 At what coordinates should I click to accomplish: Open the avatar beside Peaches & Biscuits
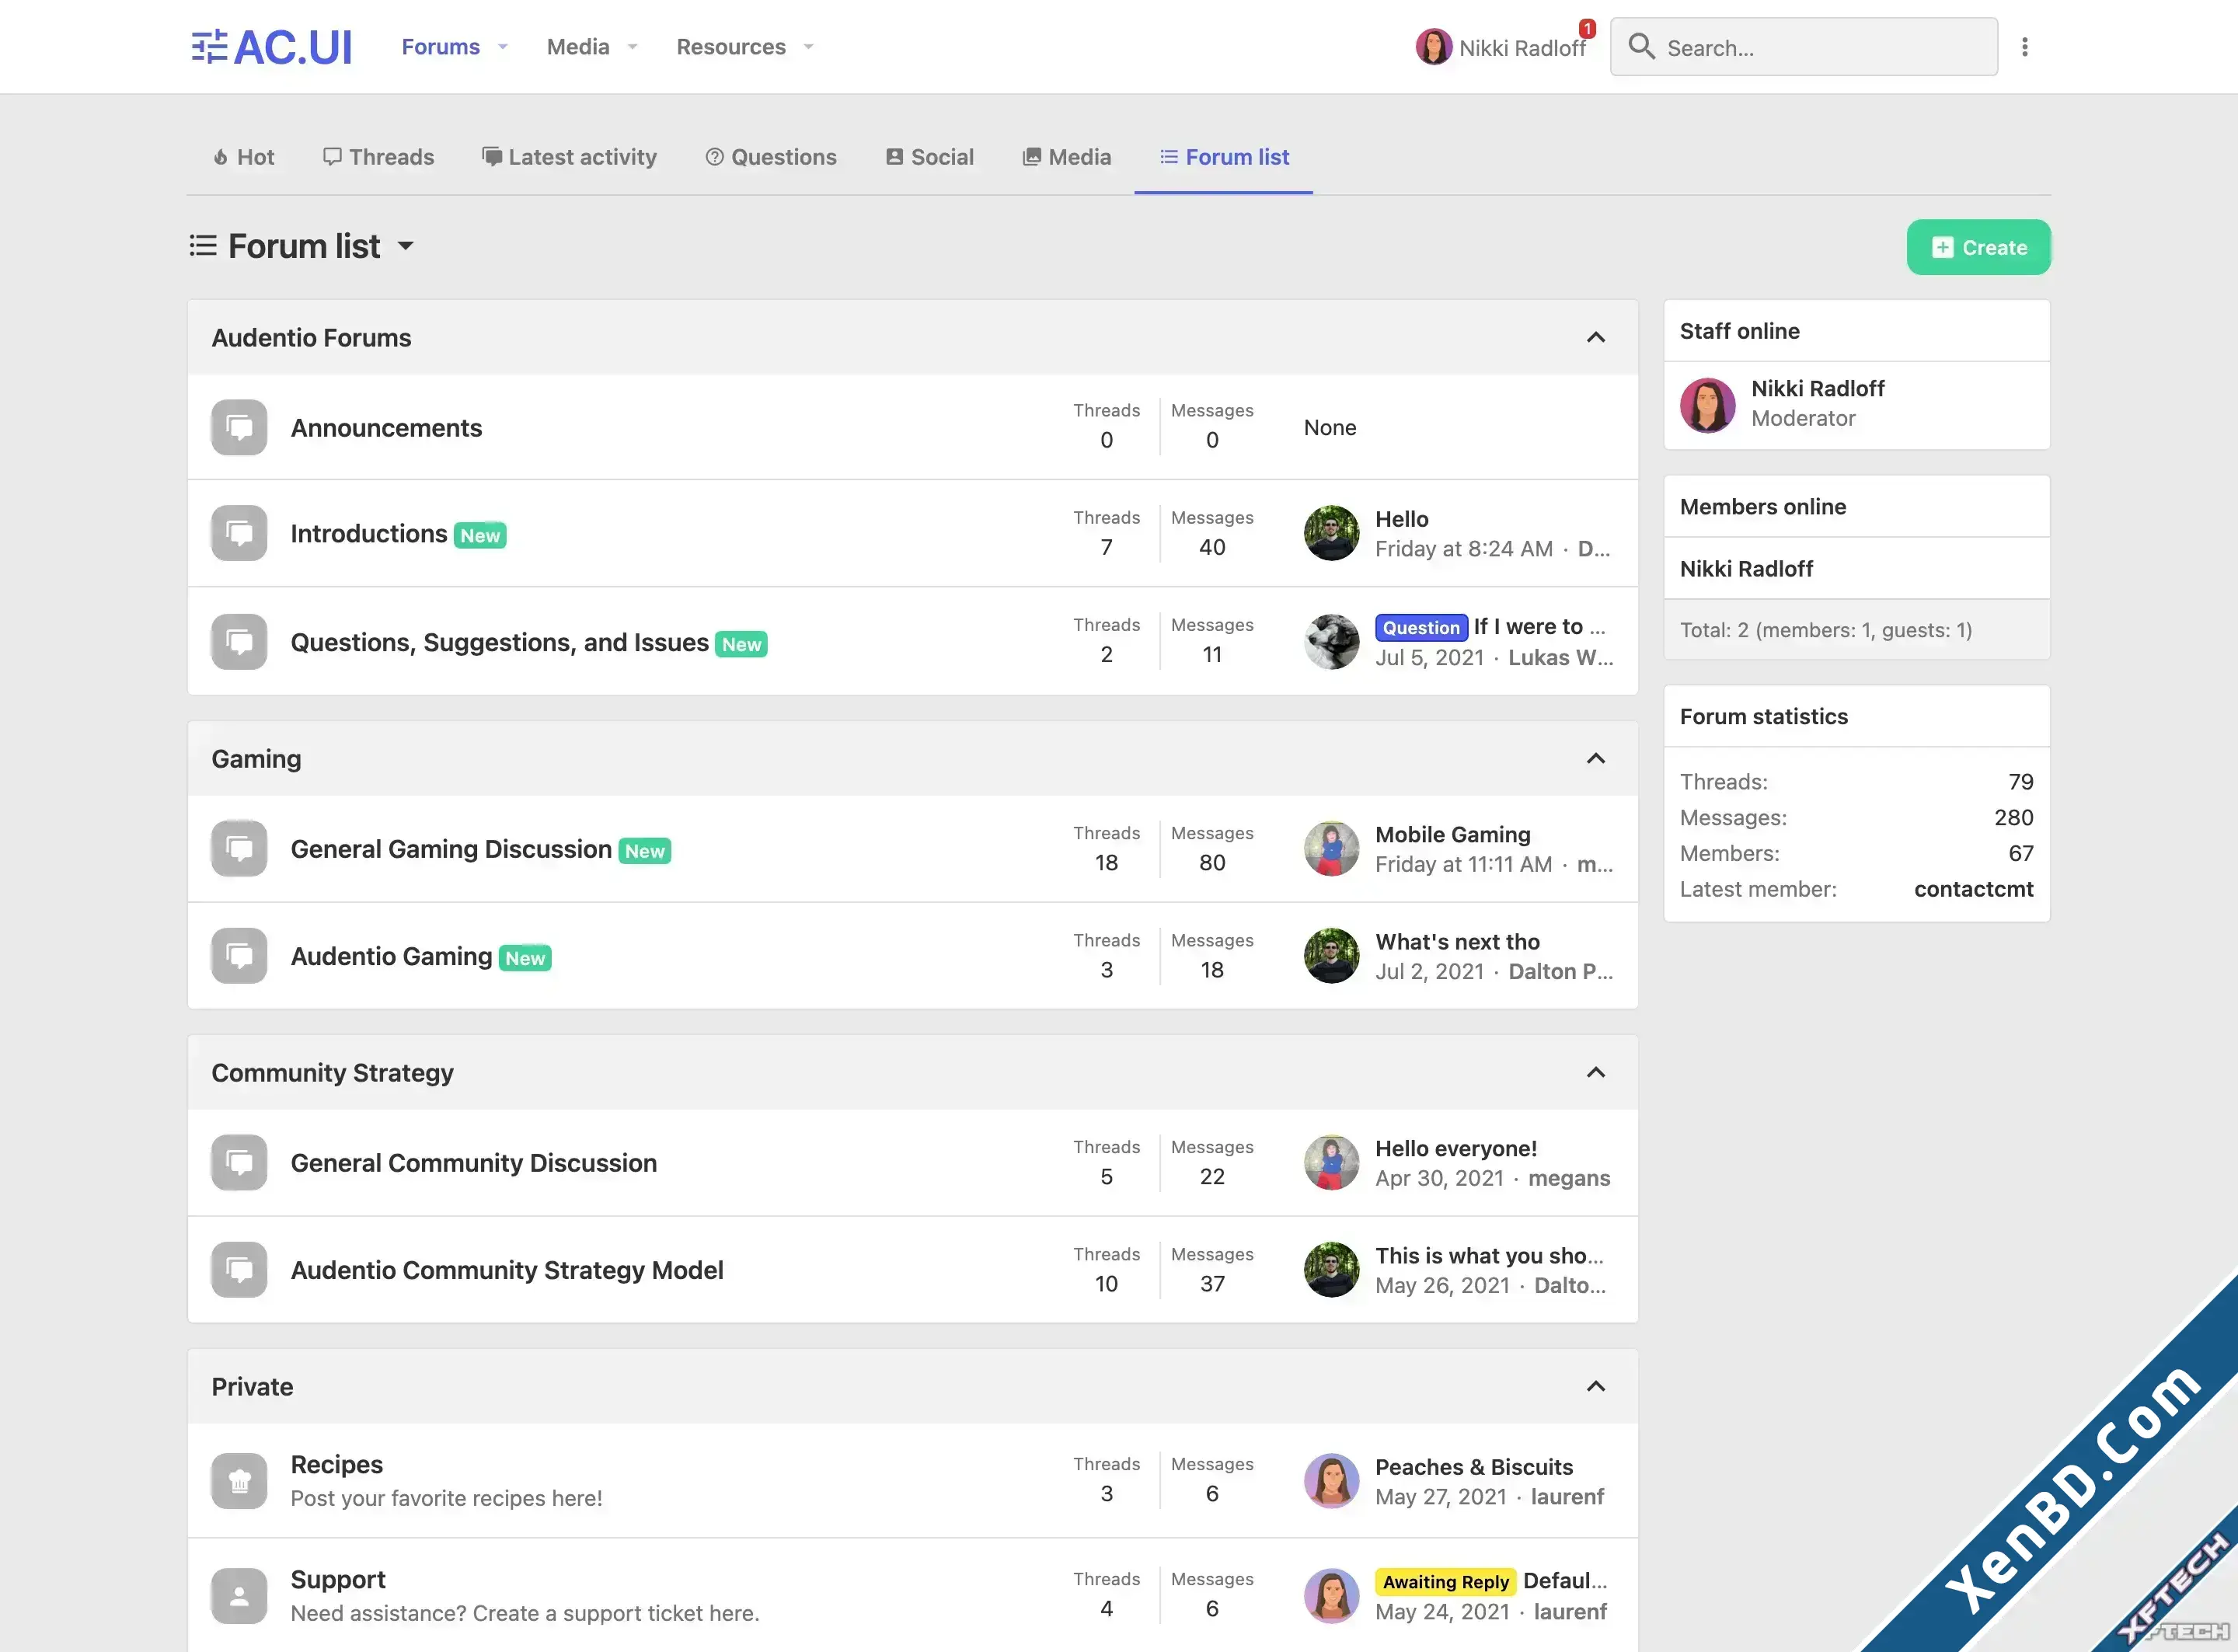1332,1481
